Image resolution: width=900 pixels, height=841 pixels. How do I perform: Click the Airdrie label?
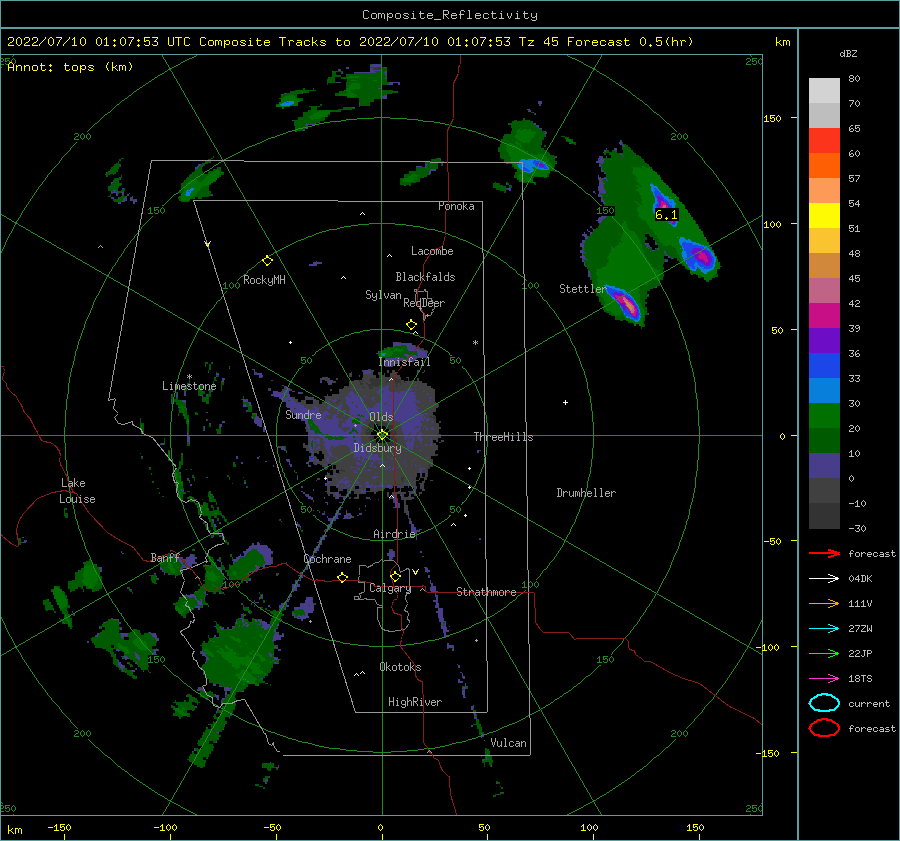tap(394, 534)
